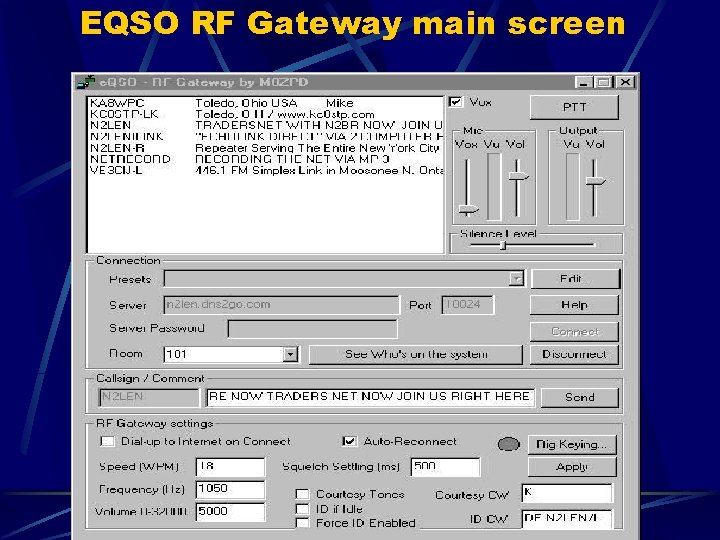Open Rig Keying settings
Viewport: 720px width, 540px height.
pyautogui.click(x=572, y=444)
